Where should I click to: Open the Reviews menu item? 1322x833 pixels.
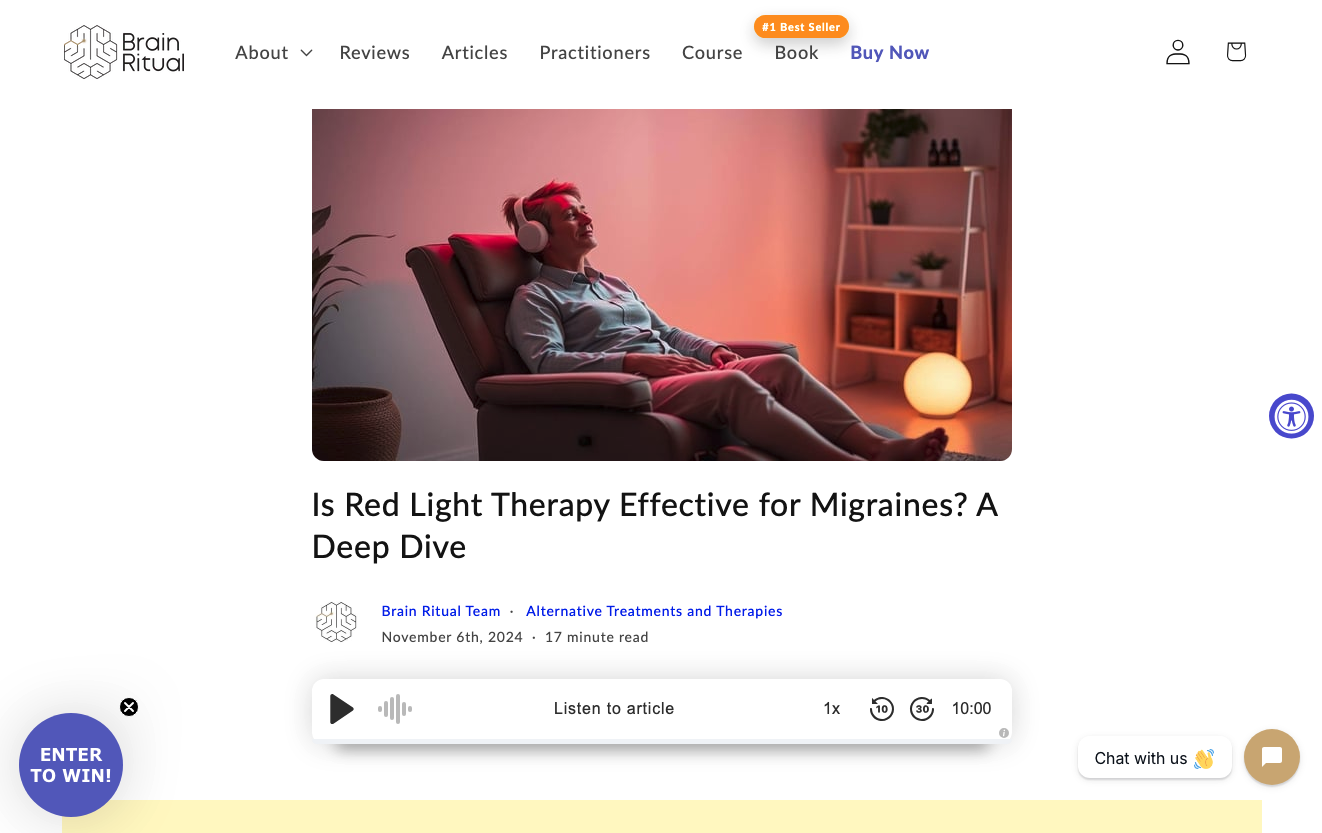[x=374, y=53]
